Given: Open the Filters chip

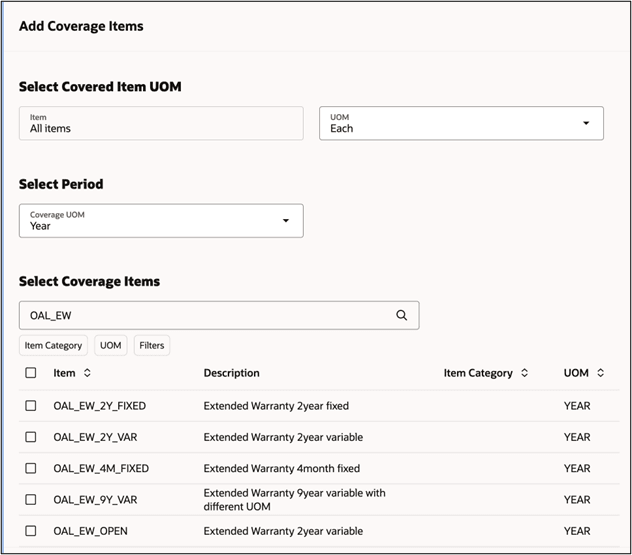Looking at the screenshot, I should (x=152, y=345).
